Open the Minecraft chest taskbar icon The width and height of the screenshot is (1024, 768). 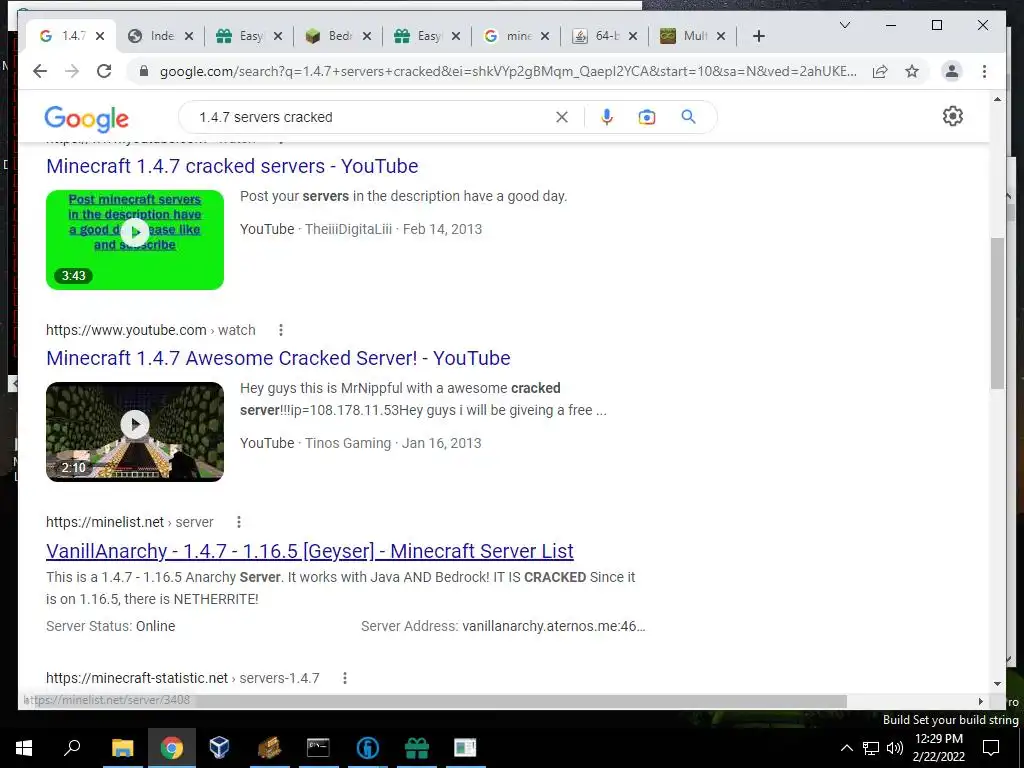point(269,748)
